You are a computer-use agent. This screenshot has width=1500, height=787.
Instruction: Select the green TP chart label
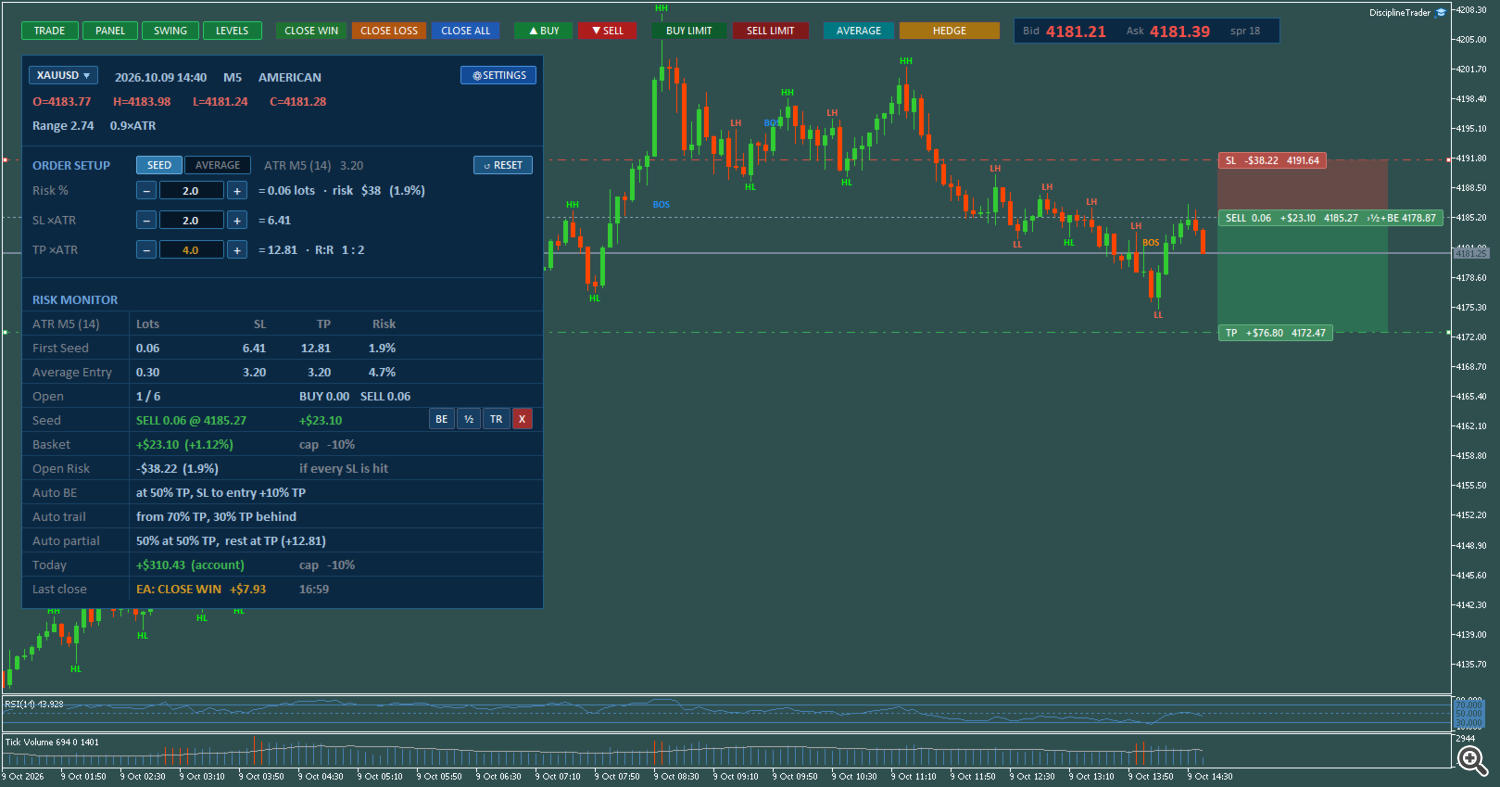[1275, 333]
